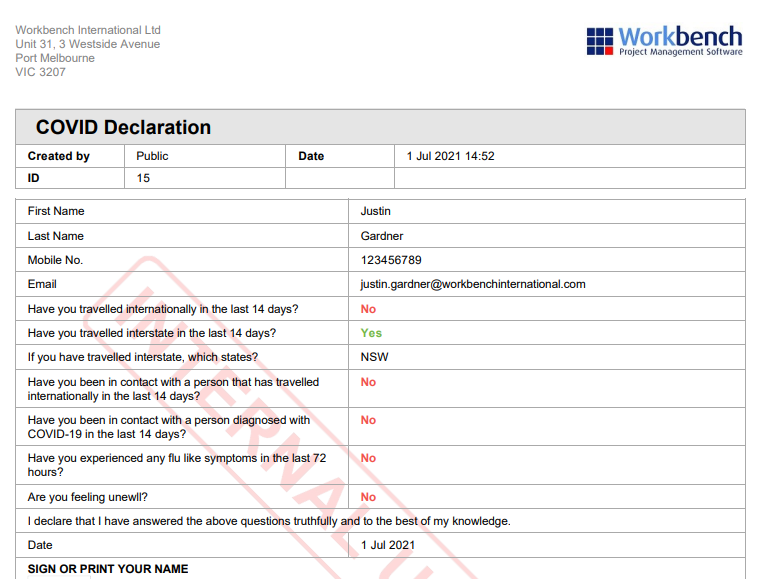Click "No" answer for travelled internationally question
This screenshot has width=761, height=579.
point(368,309)
